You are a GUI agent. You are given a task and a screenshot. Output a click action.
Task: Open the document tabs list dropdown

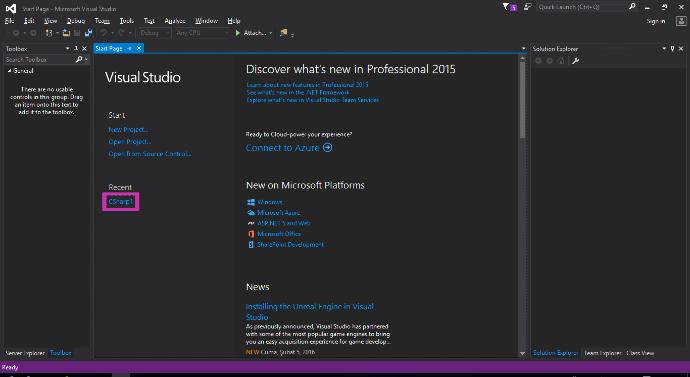(523, 48)
